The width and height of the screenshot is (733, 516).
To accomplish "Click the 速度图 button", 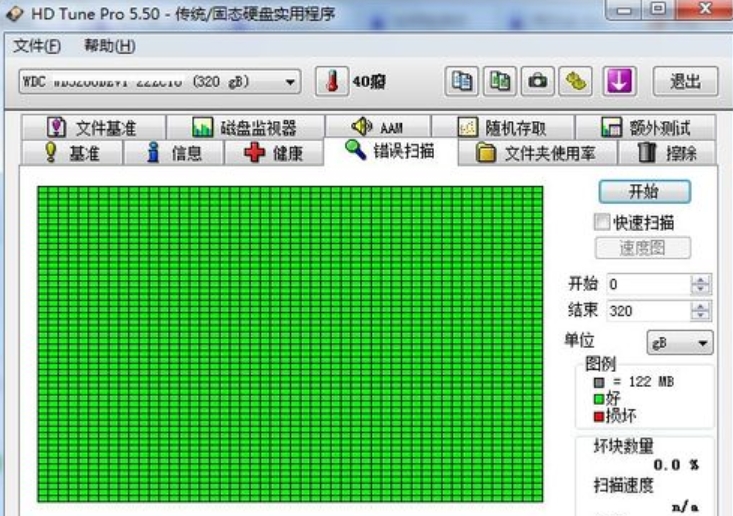I will click(643, 248).
